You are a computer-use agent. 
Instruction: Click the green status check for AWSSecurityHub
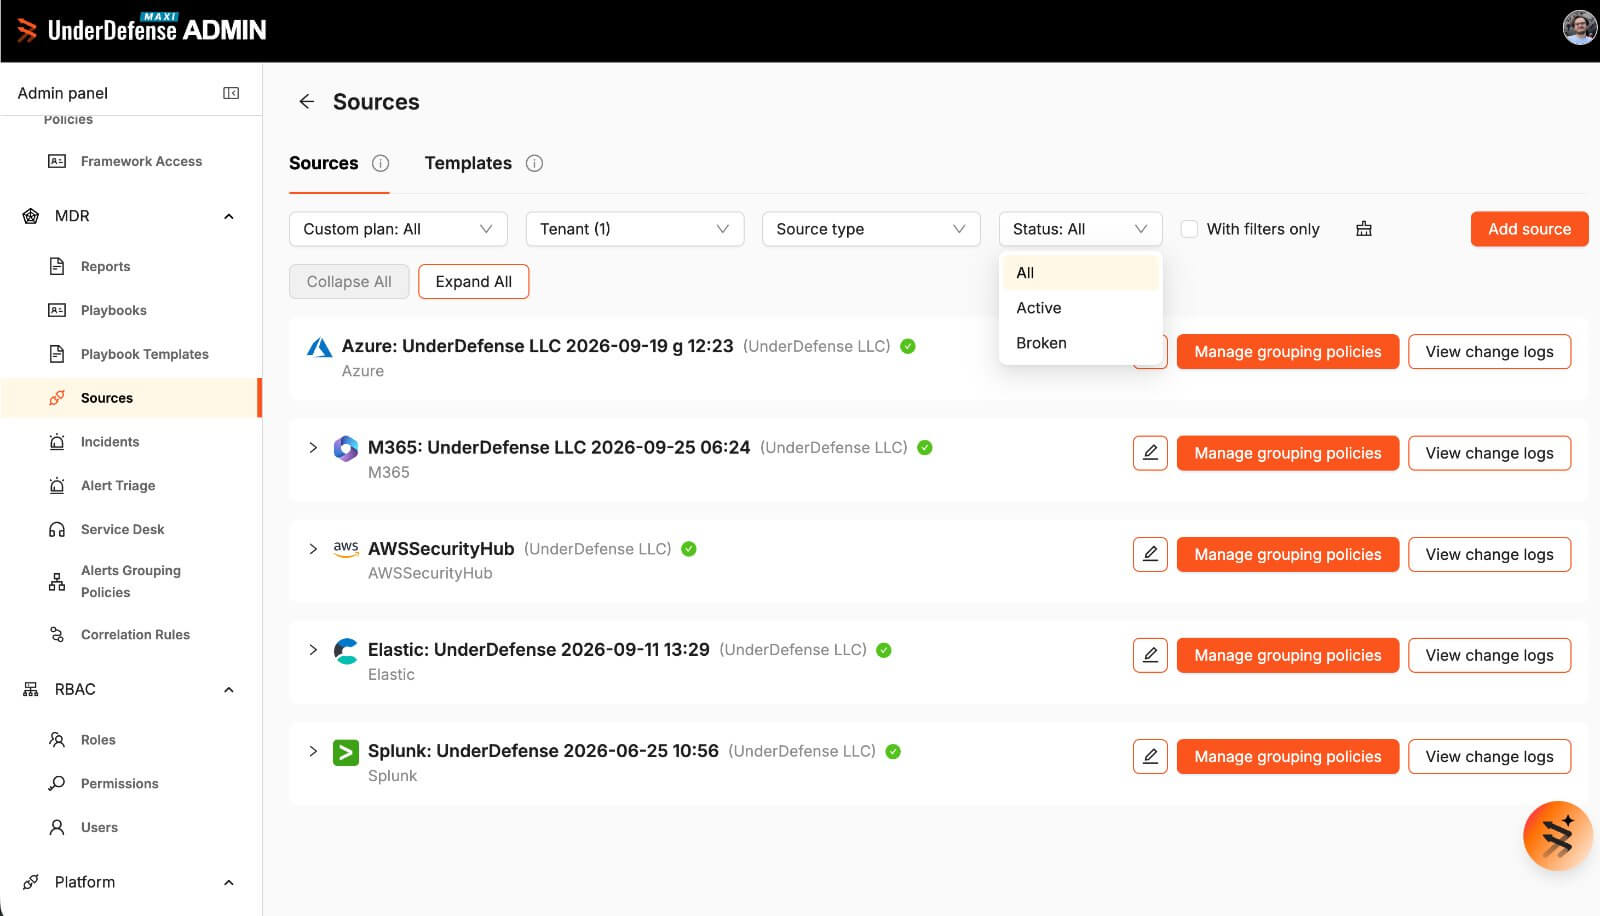689,549
